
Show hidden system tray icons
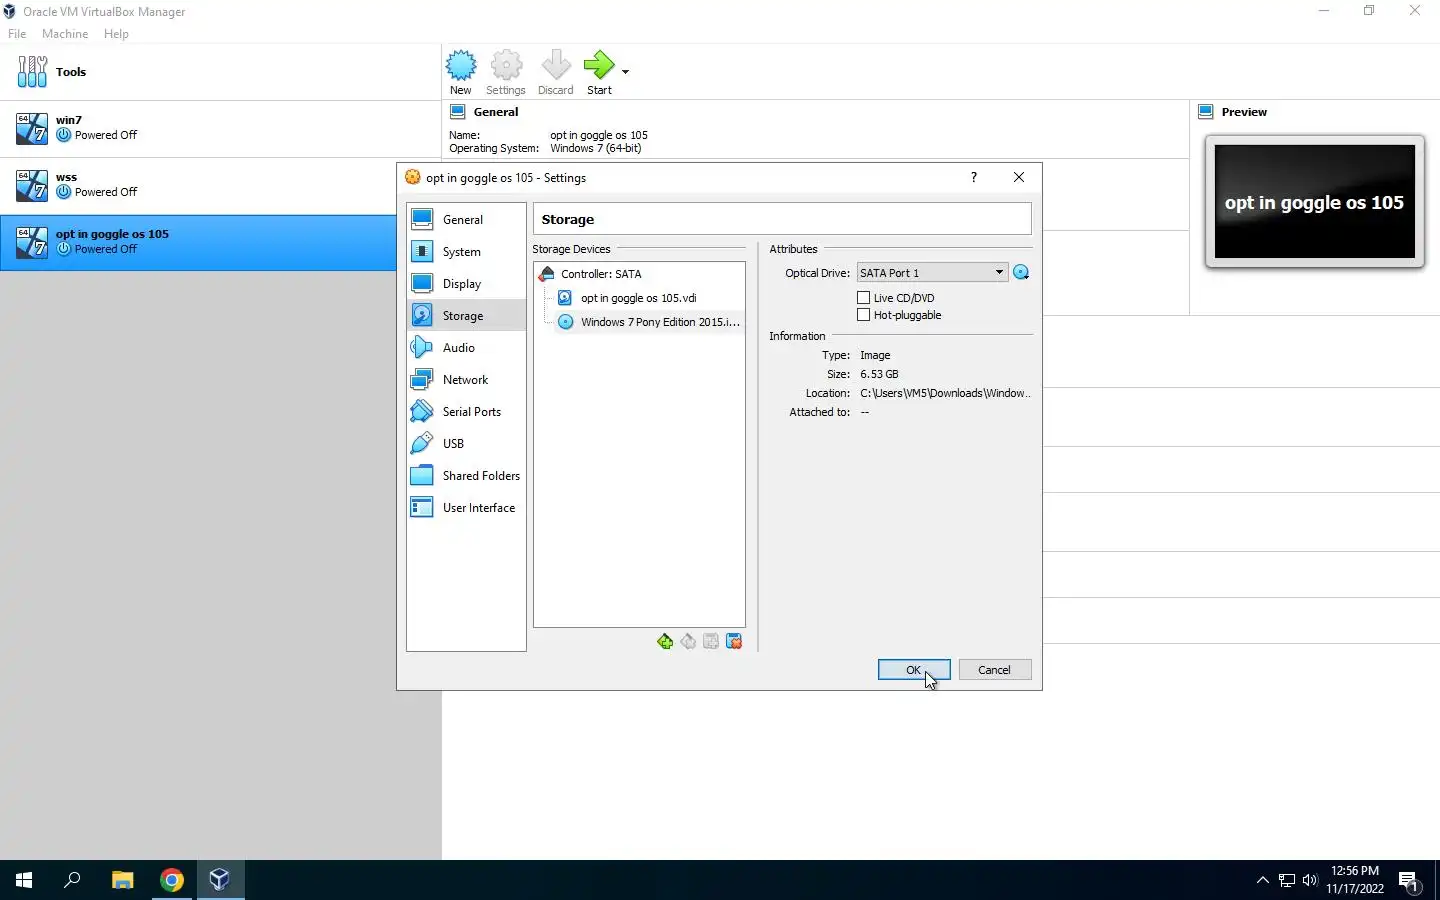[x=1263, y=880]
